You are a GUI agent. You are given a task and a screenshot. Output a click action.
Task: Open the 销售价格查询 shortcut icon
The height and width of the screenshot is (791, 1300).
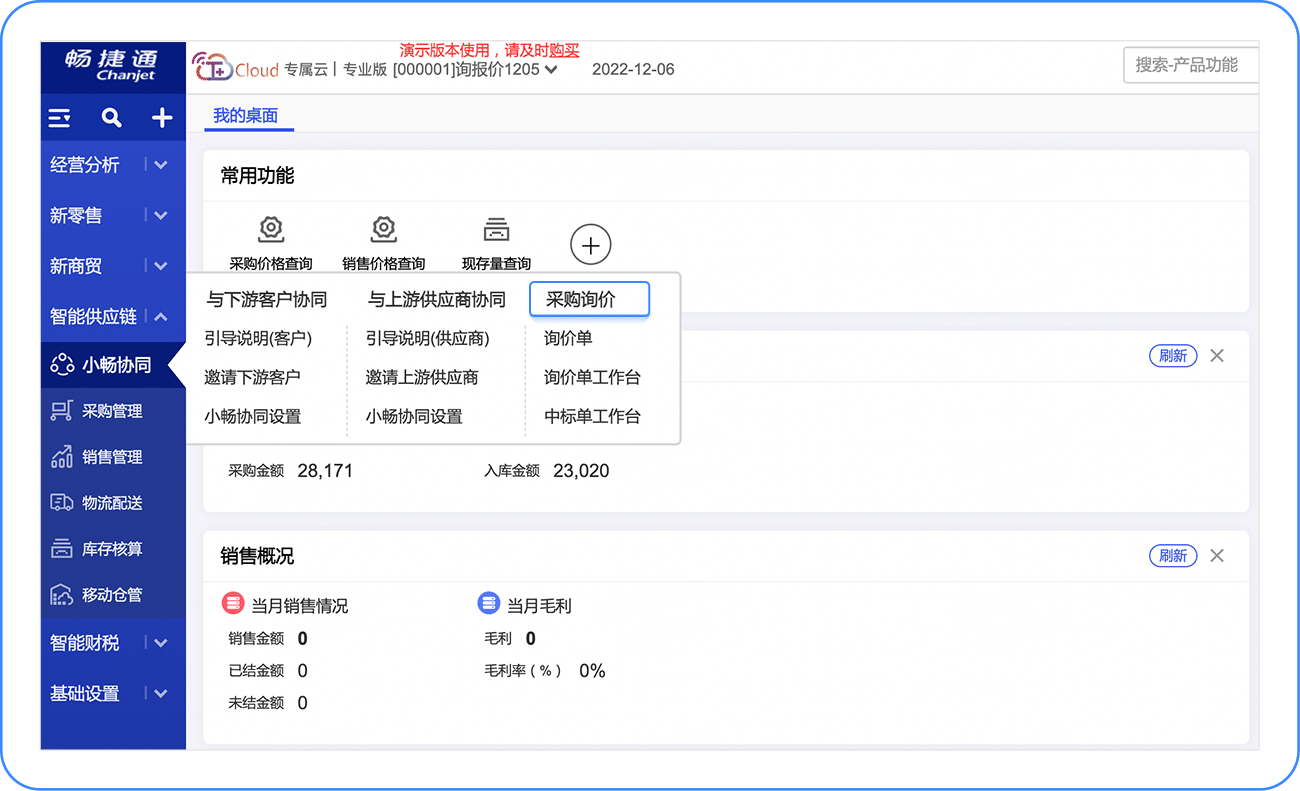[x=384, y=230]
